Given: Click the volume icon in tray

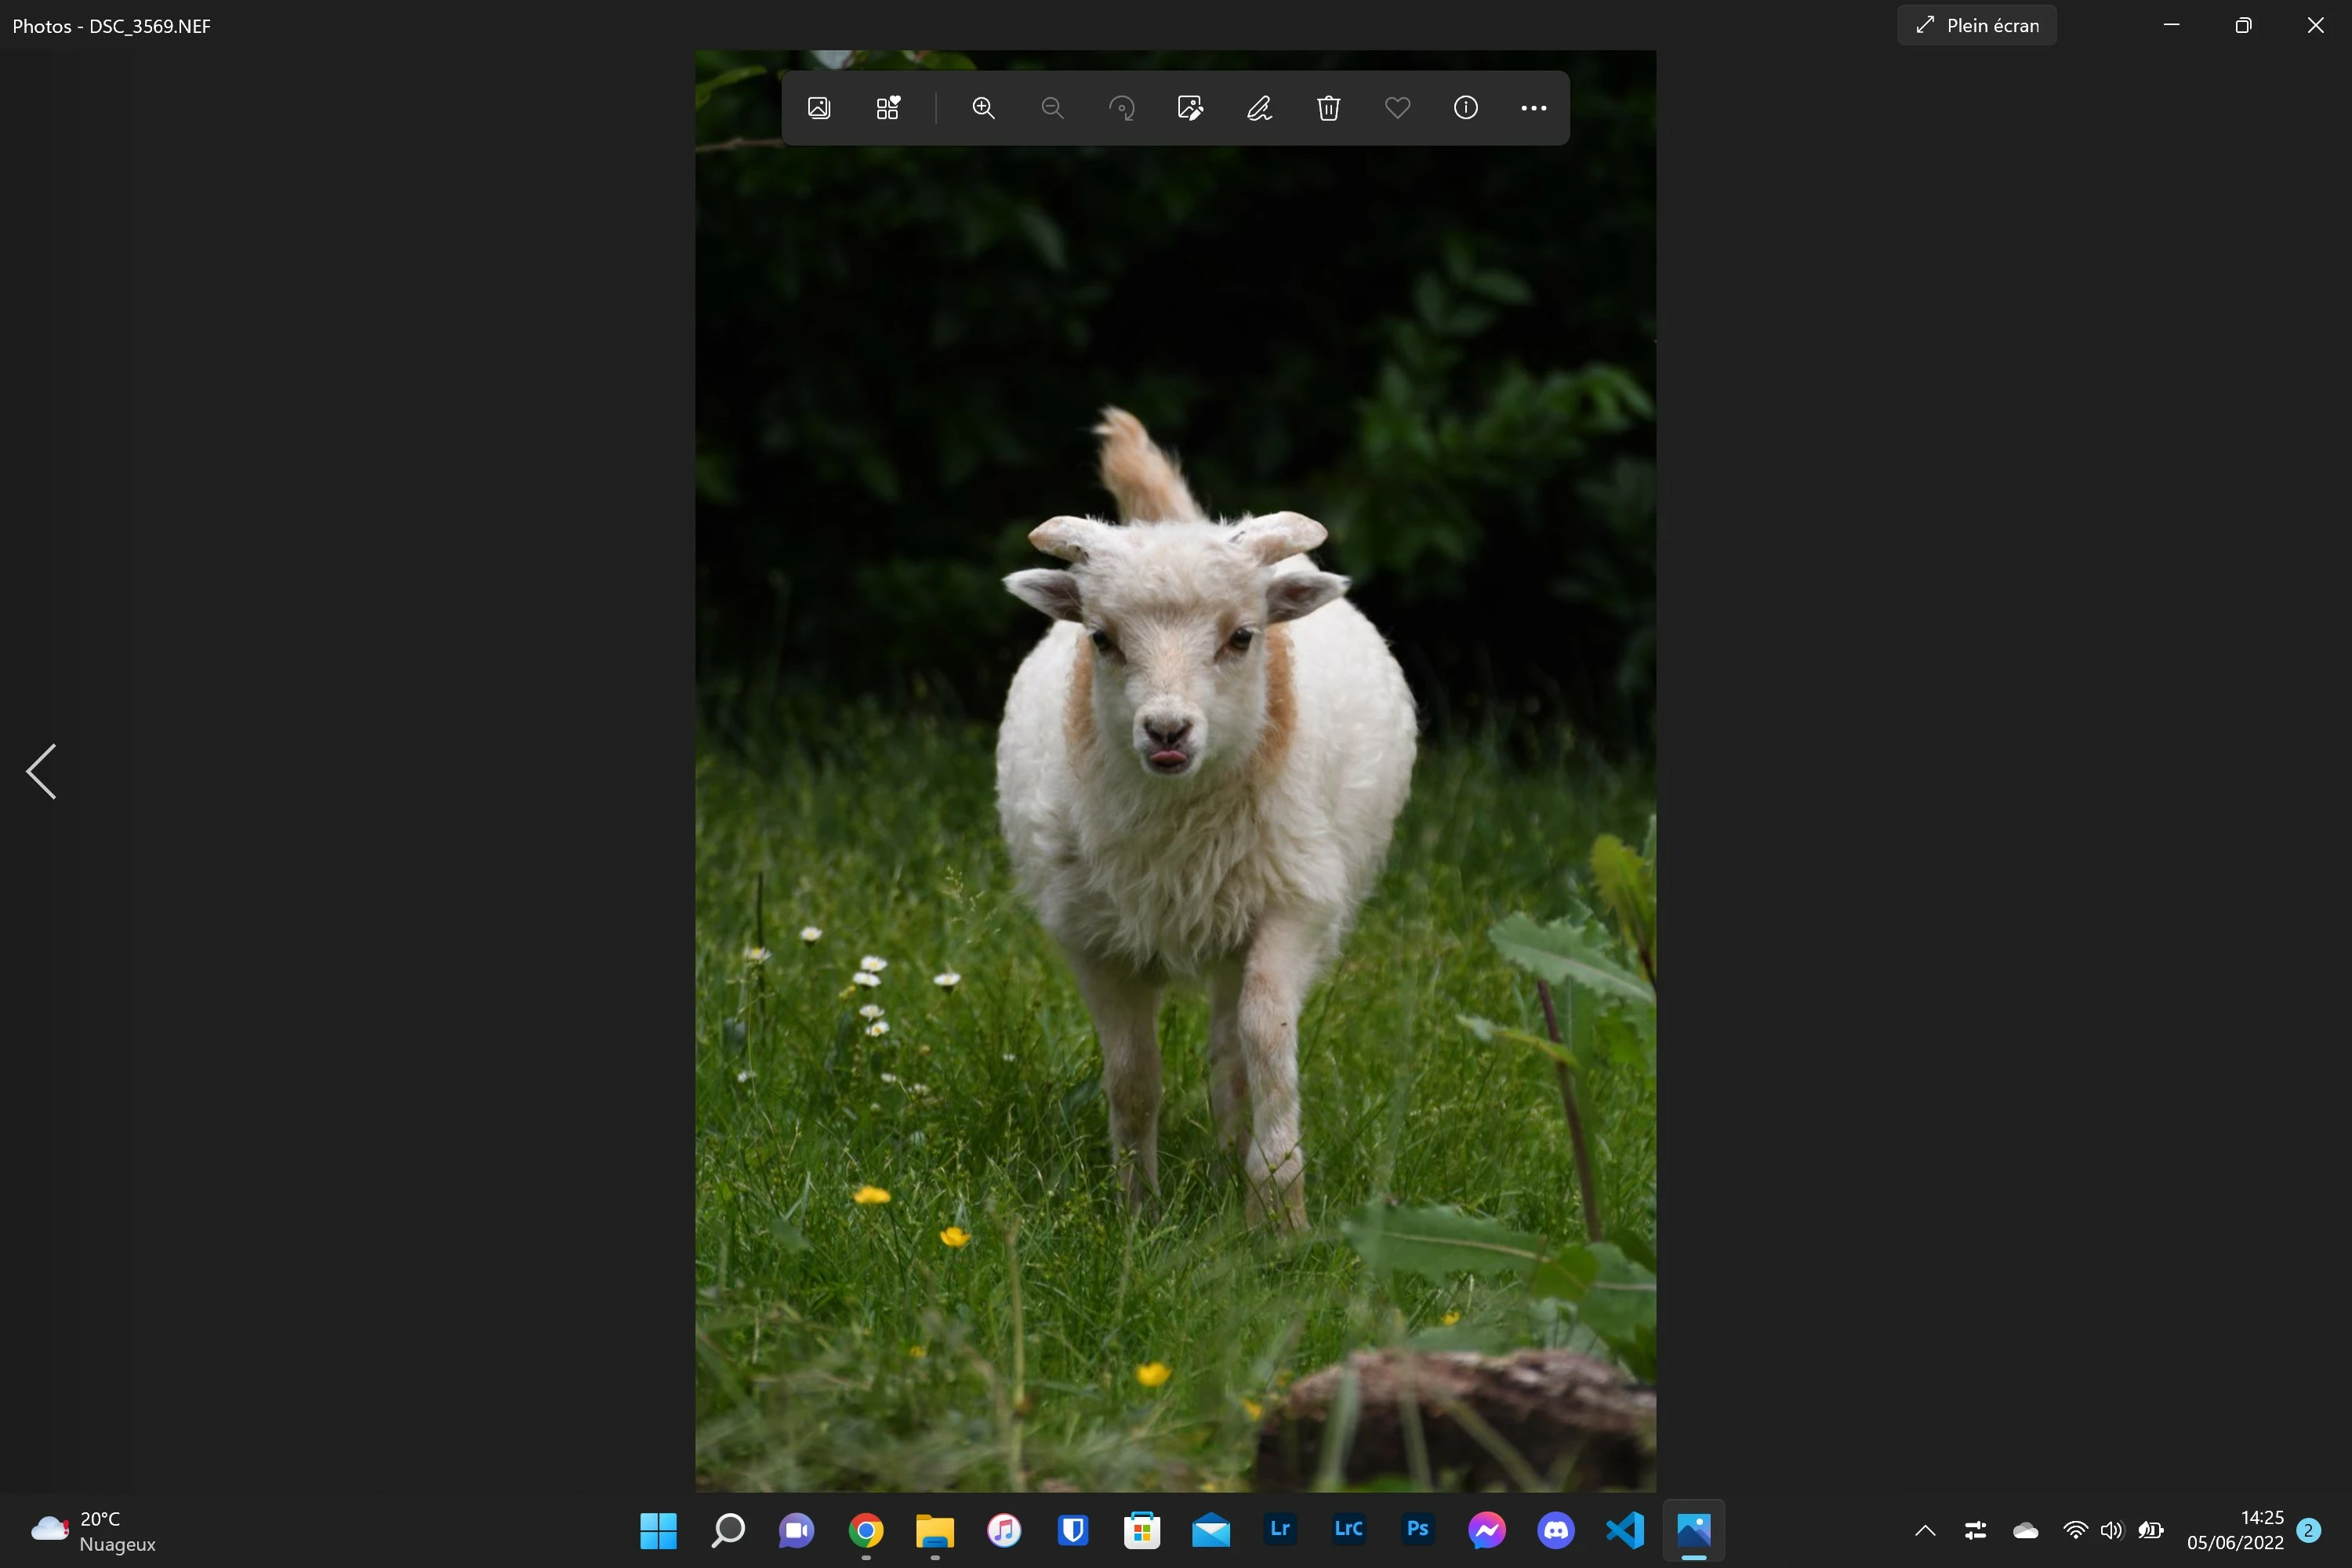Looking at the screenshot, I should [x=2111, y=1530].
